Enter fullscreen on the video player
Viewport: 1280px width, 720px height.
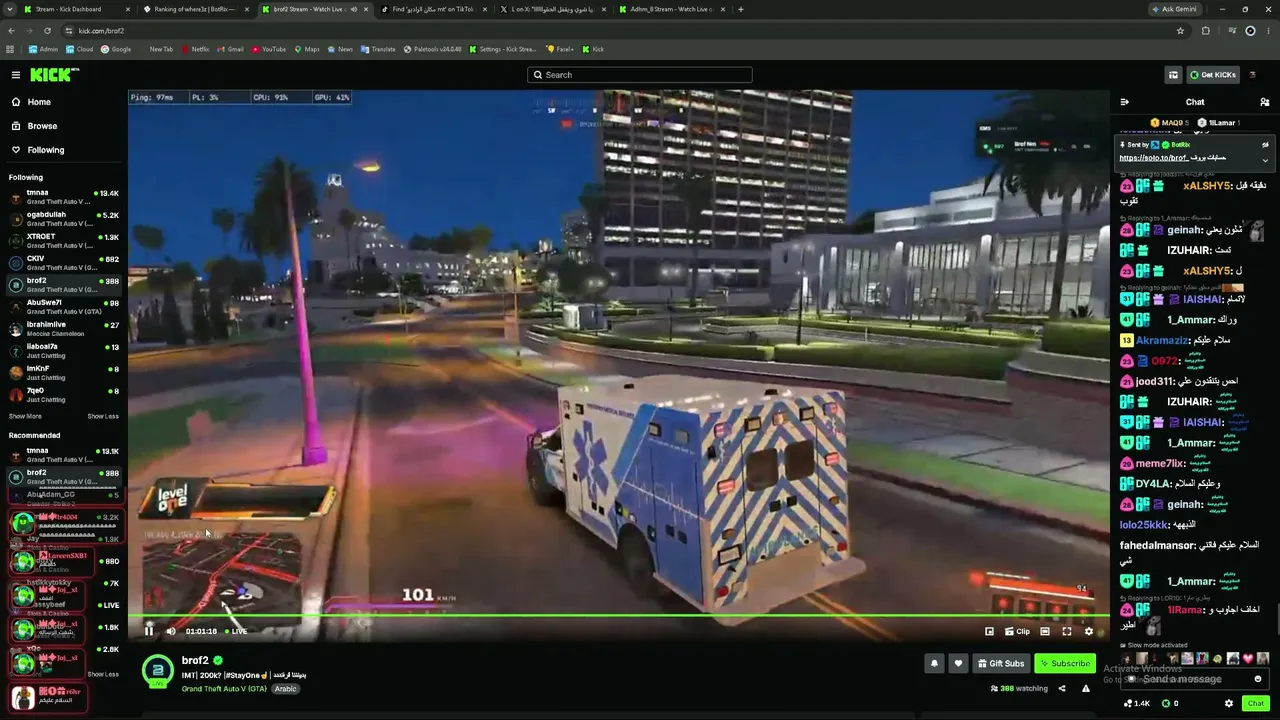tap(1067, 631)
